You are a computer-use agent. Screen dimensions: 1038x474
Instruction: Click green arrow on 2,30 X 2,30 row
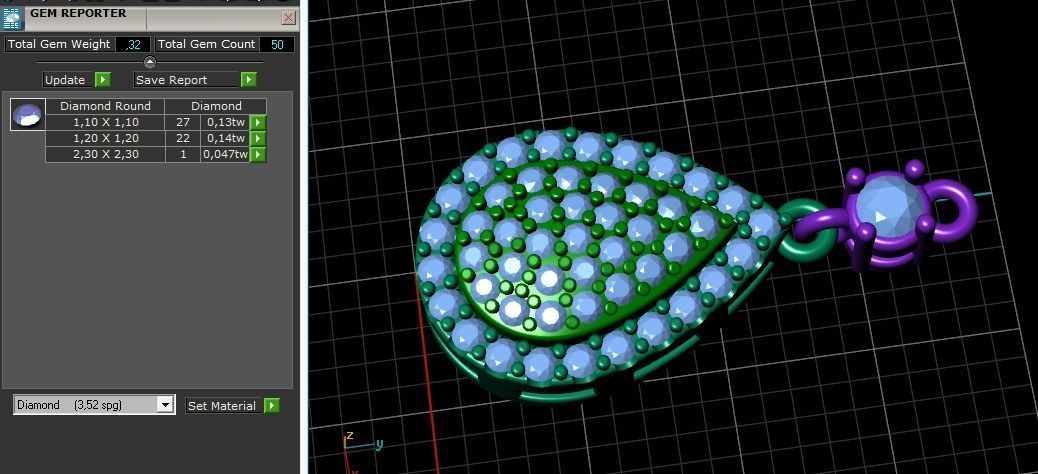(258, 154)
